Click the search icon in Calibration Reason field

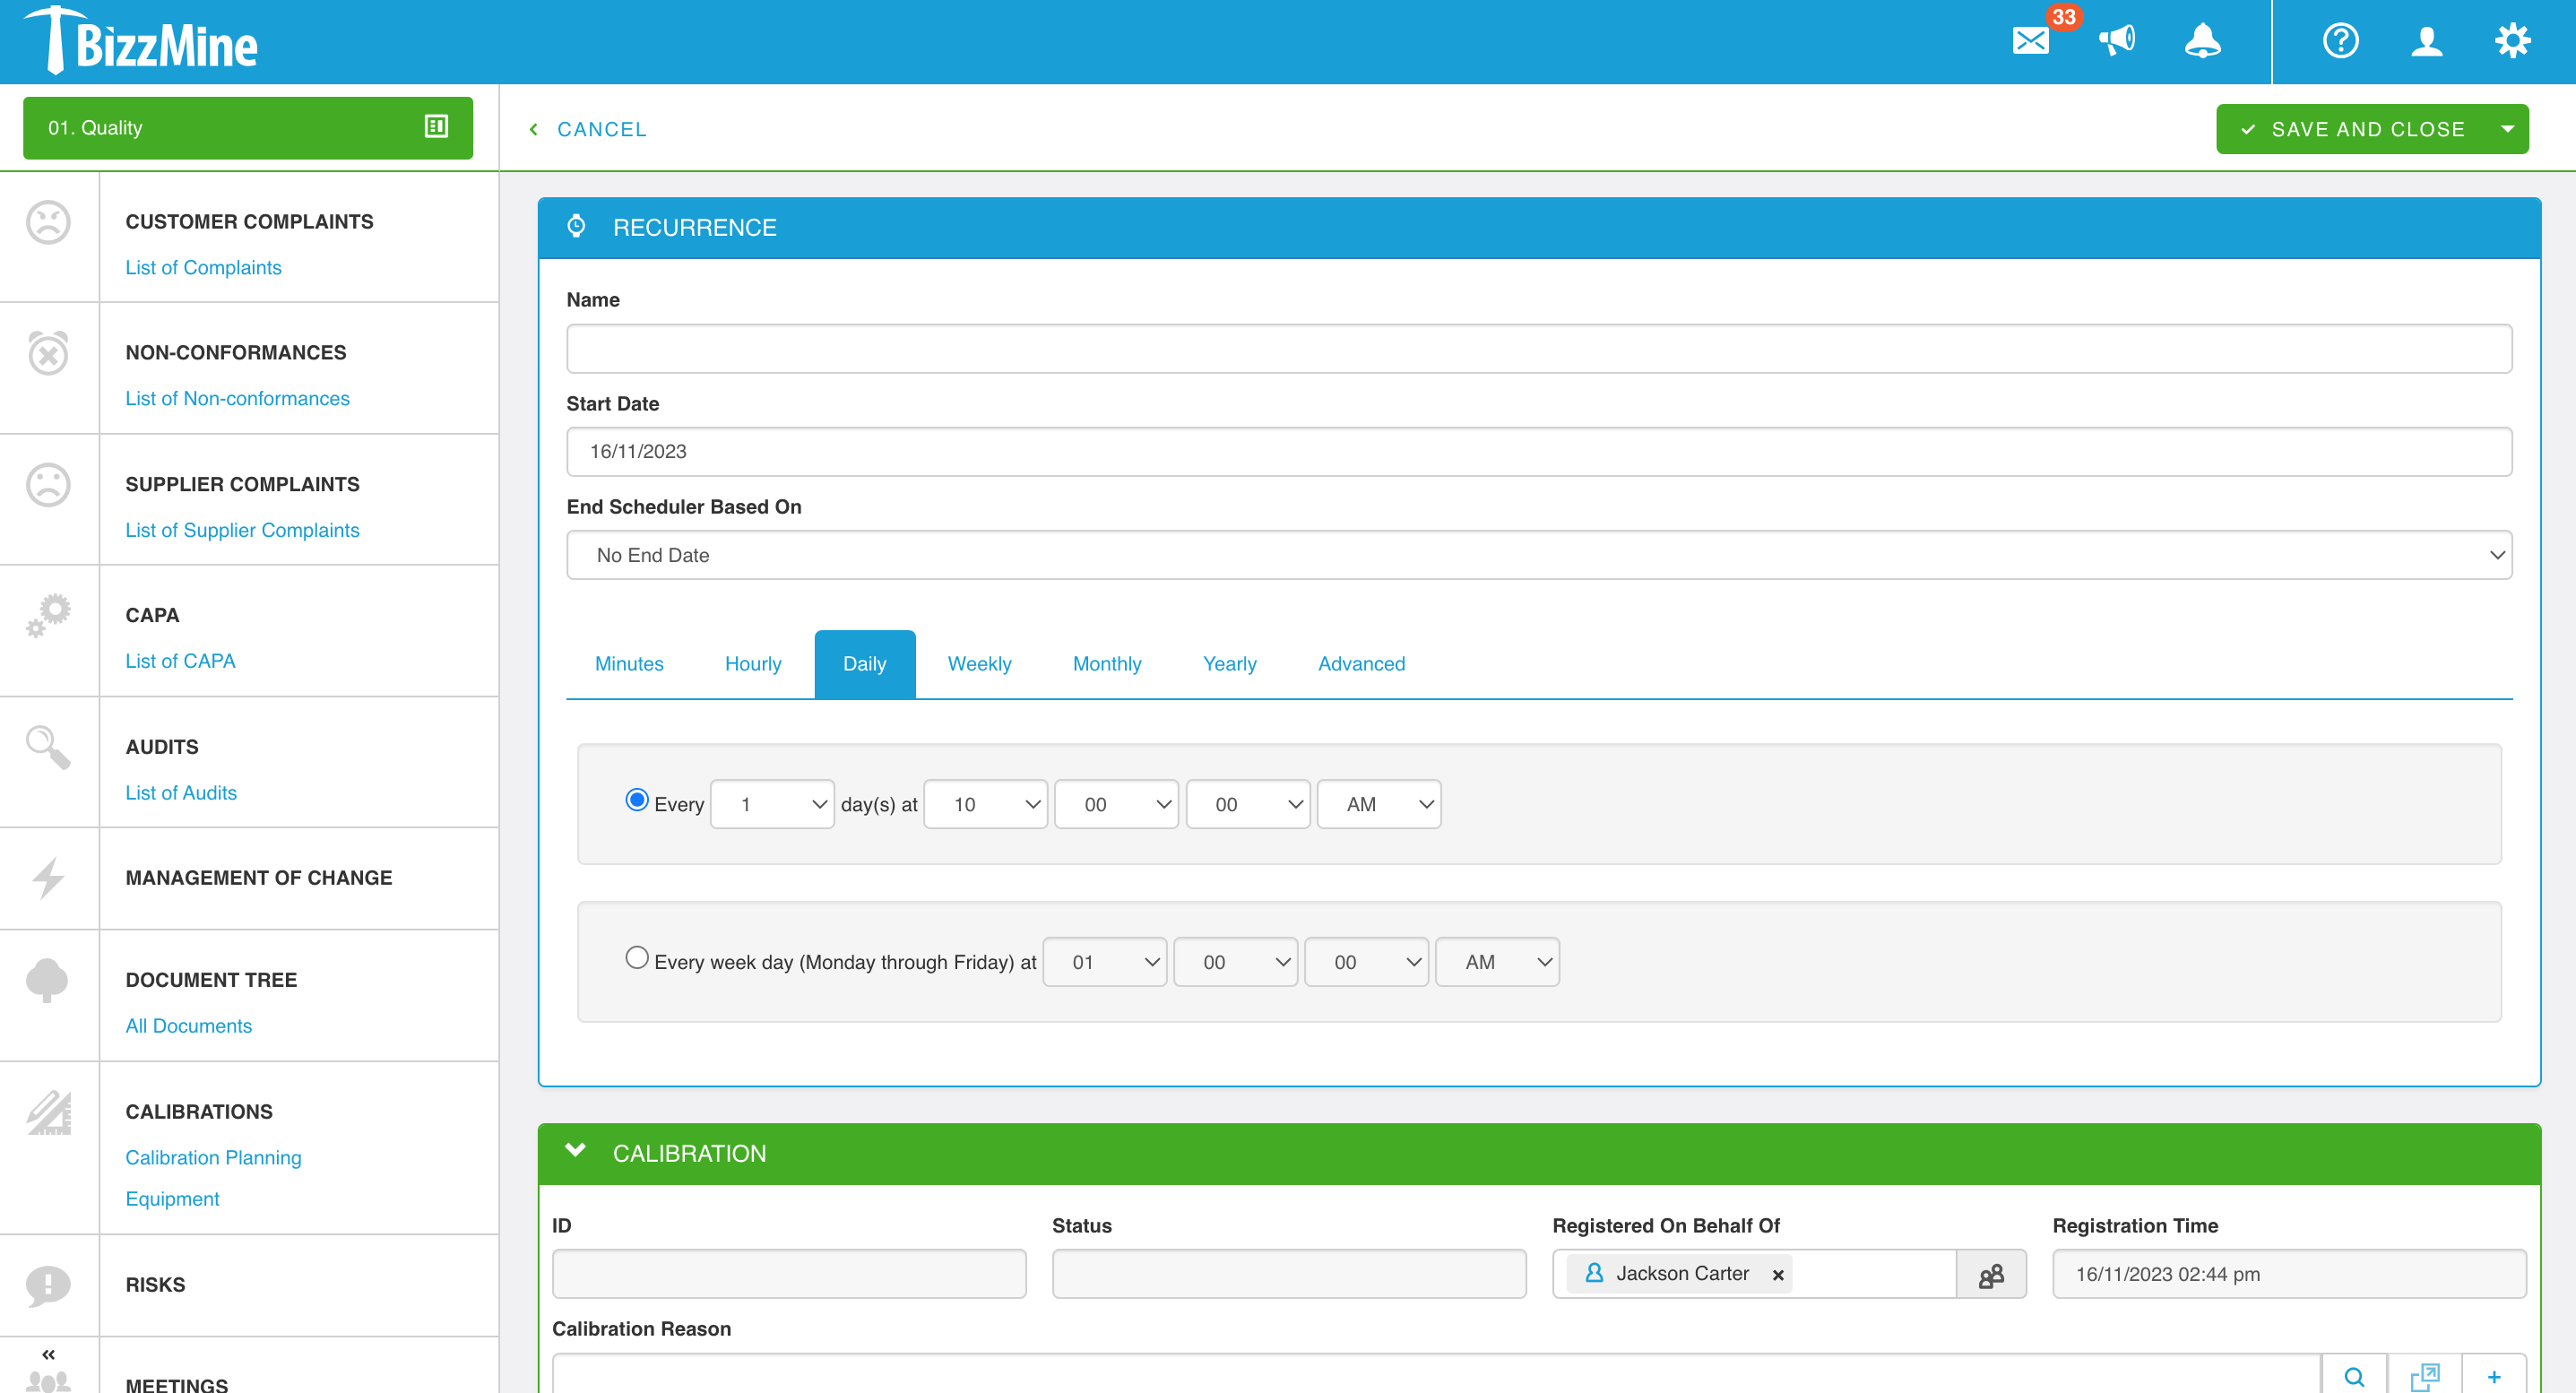point(2354,1376)
